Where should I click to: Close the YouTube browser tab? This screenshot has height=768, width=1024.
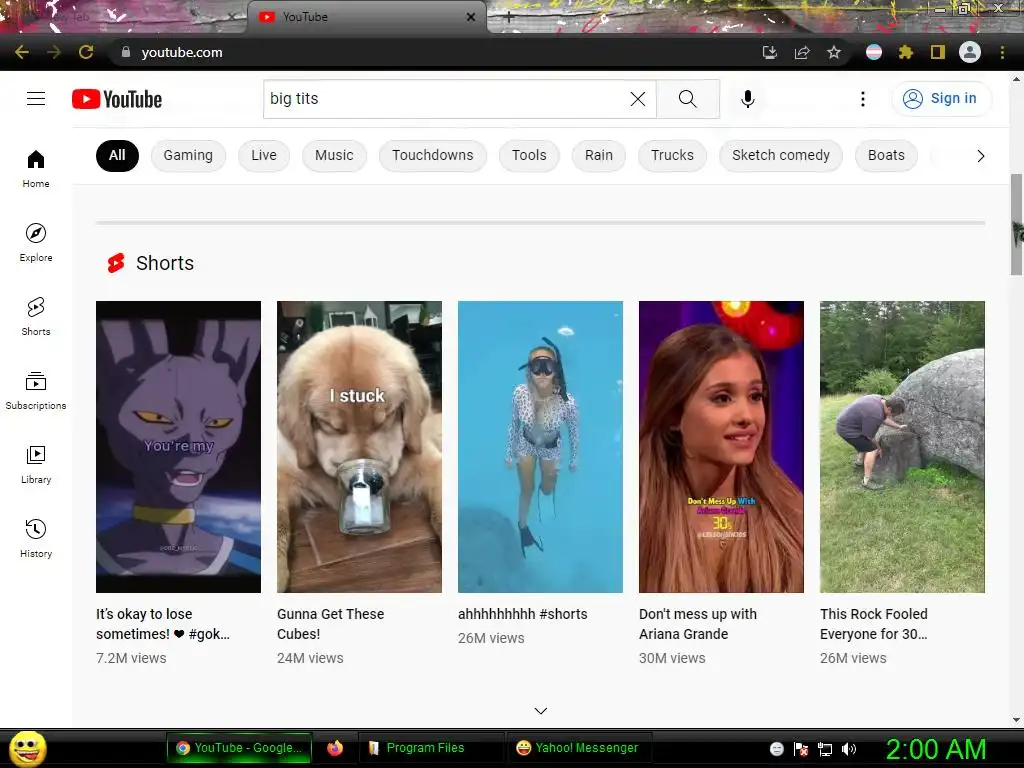point(471,17)
